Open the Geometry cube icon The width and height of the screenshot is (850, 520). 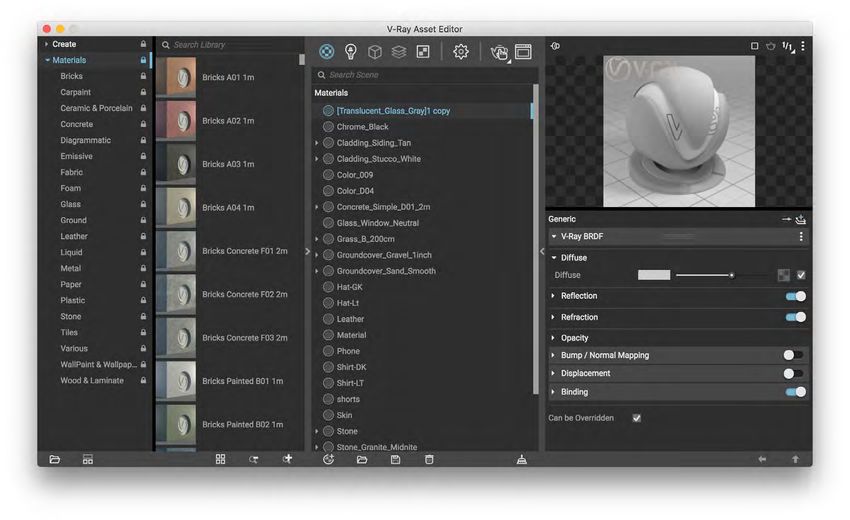(x=375, y=52)
